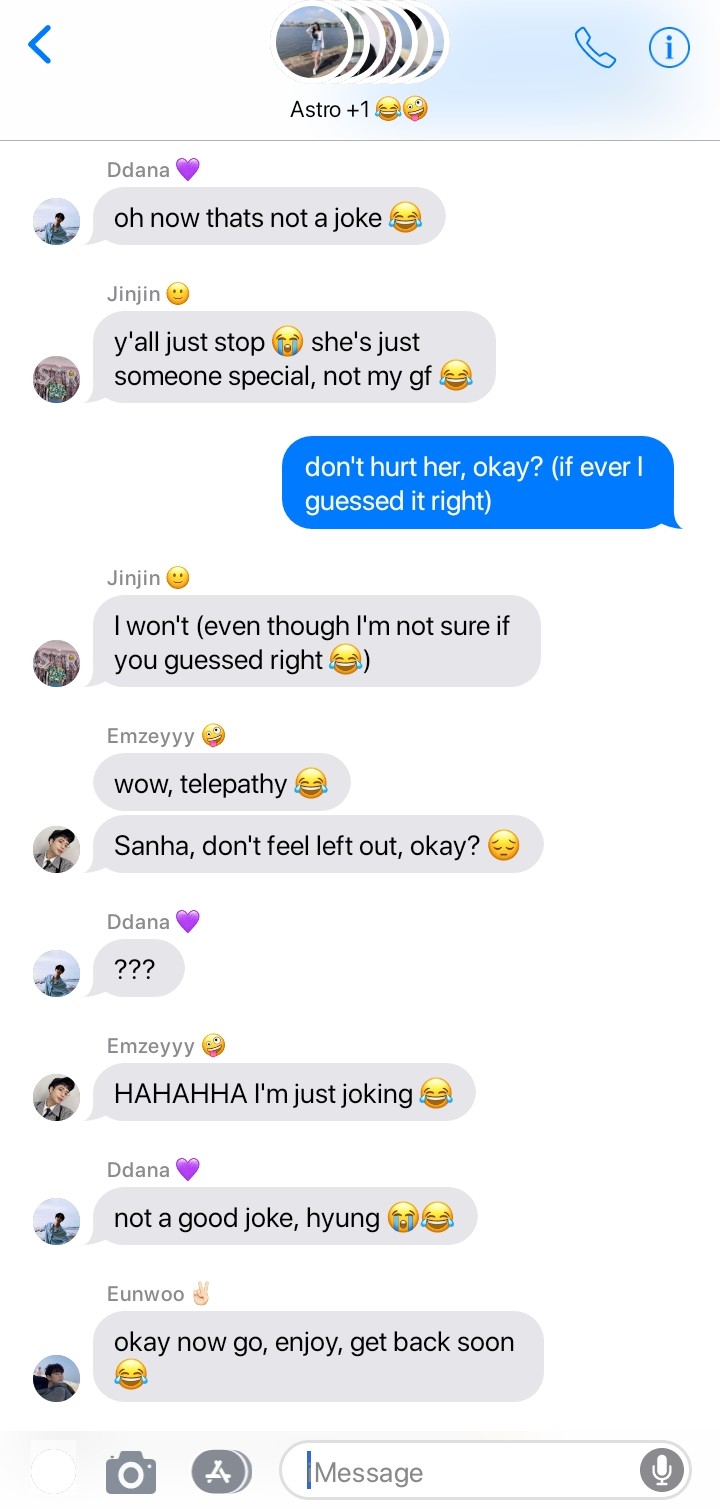
Task: Open conversation info via the i icon
Action: coord(669,47)
